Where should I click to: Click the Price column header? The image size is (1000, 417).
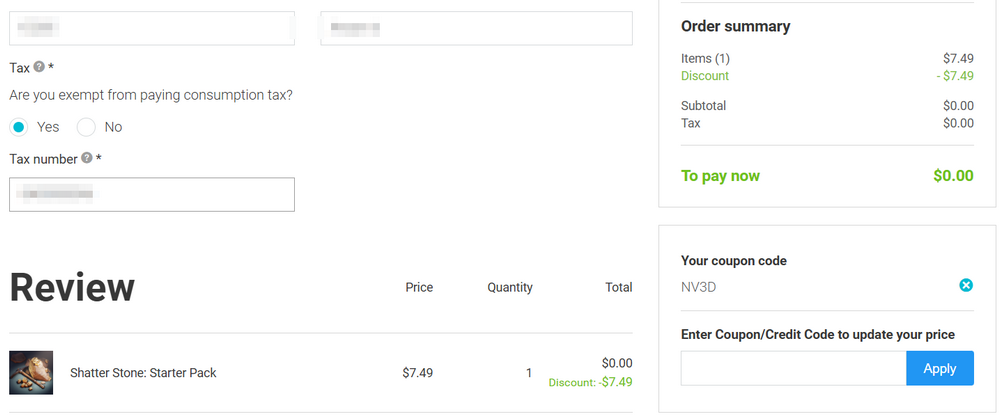[x=419, y=287]
